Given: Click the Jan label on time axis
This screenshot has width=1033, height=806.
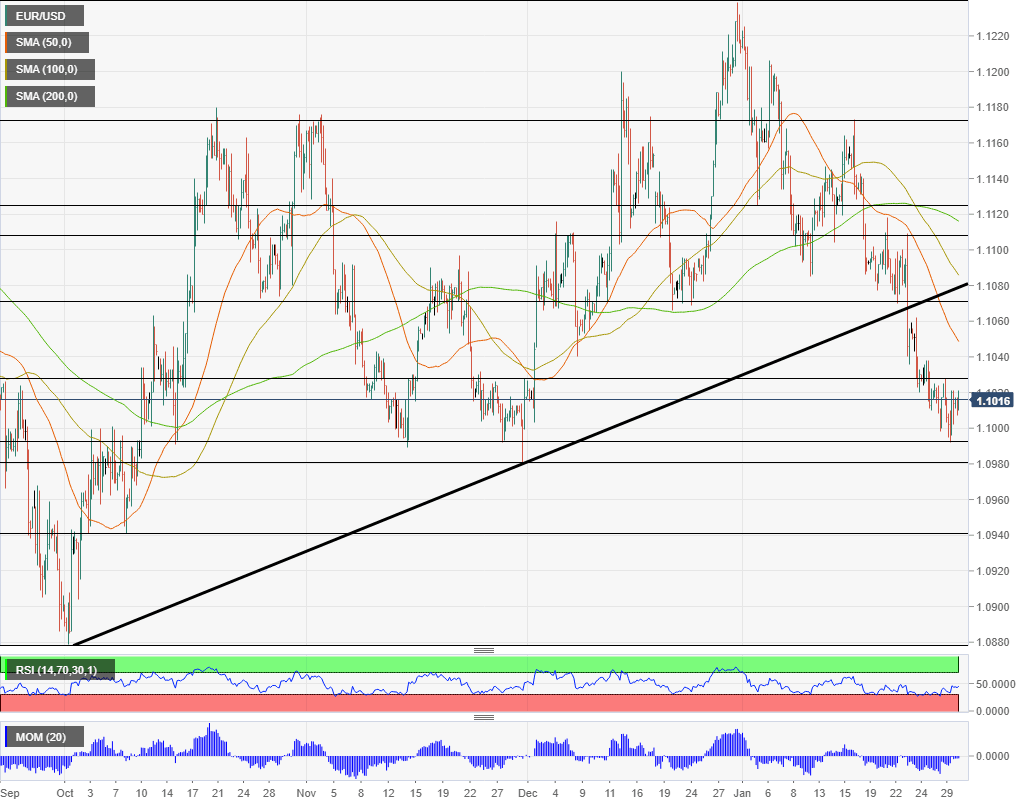Looking at the screenshot, I should 742,793.
